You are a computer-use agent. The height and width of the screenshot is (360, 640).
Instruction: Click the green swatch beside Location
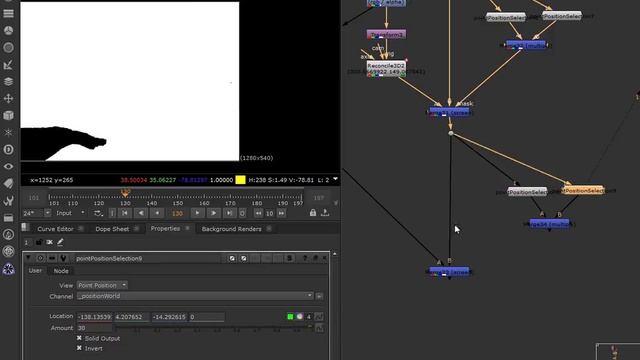pos(290,316)
